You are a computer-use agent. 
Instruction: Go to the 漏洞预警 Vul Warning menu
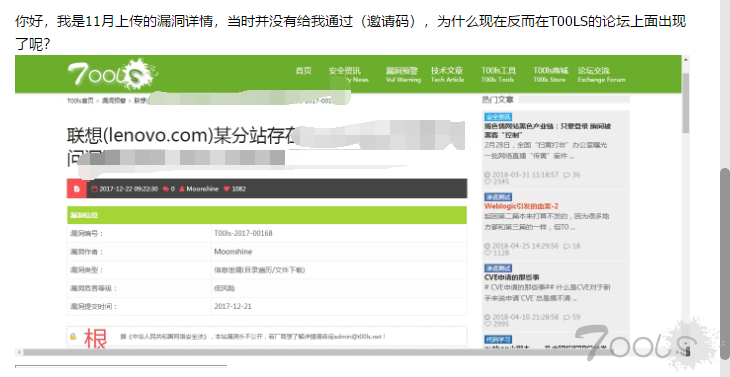click(x=403, y=74)
